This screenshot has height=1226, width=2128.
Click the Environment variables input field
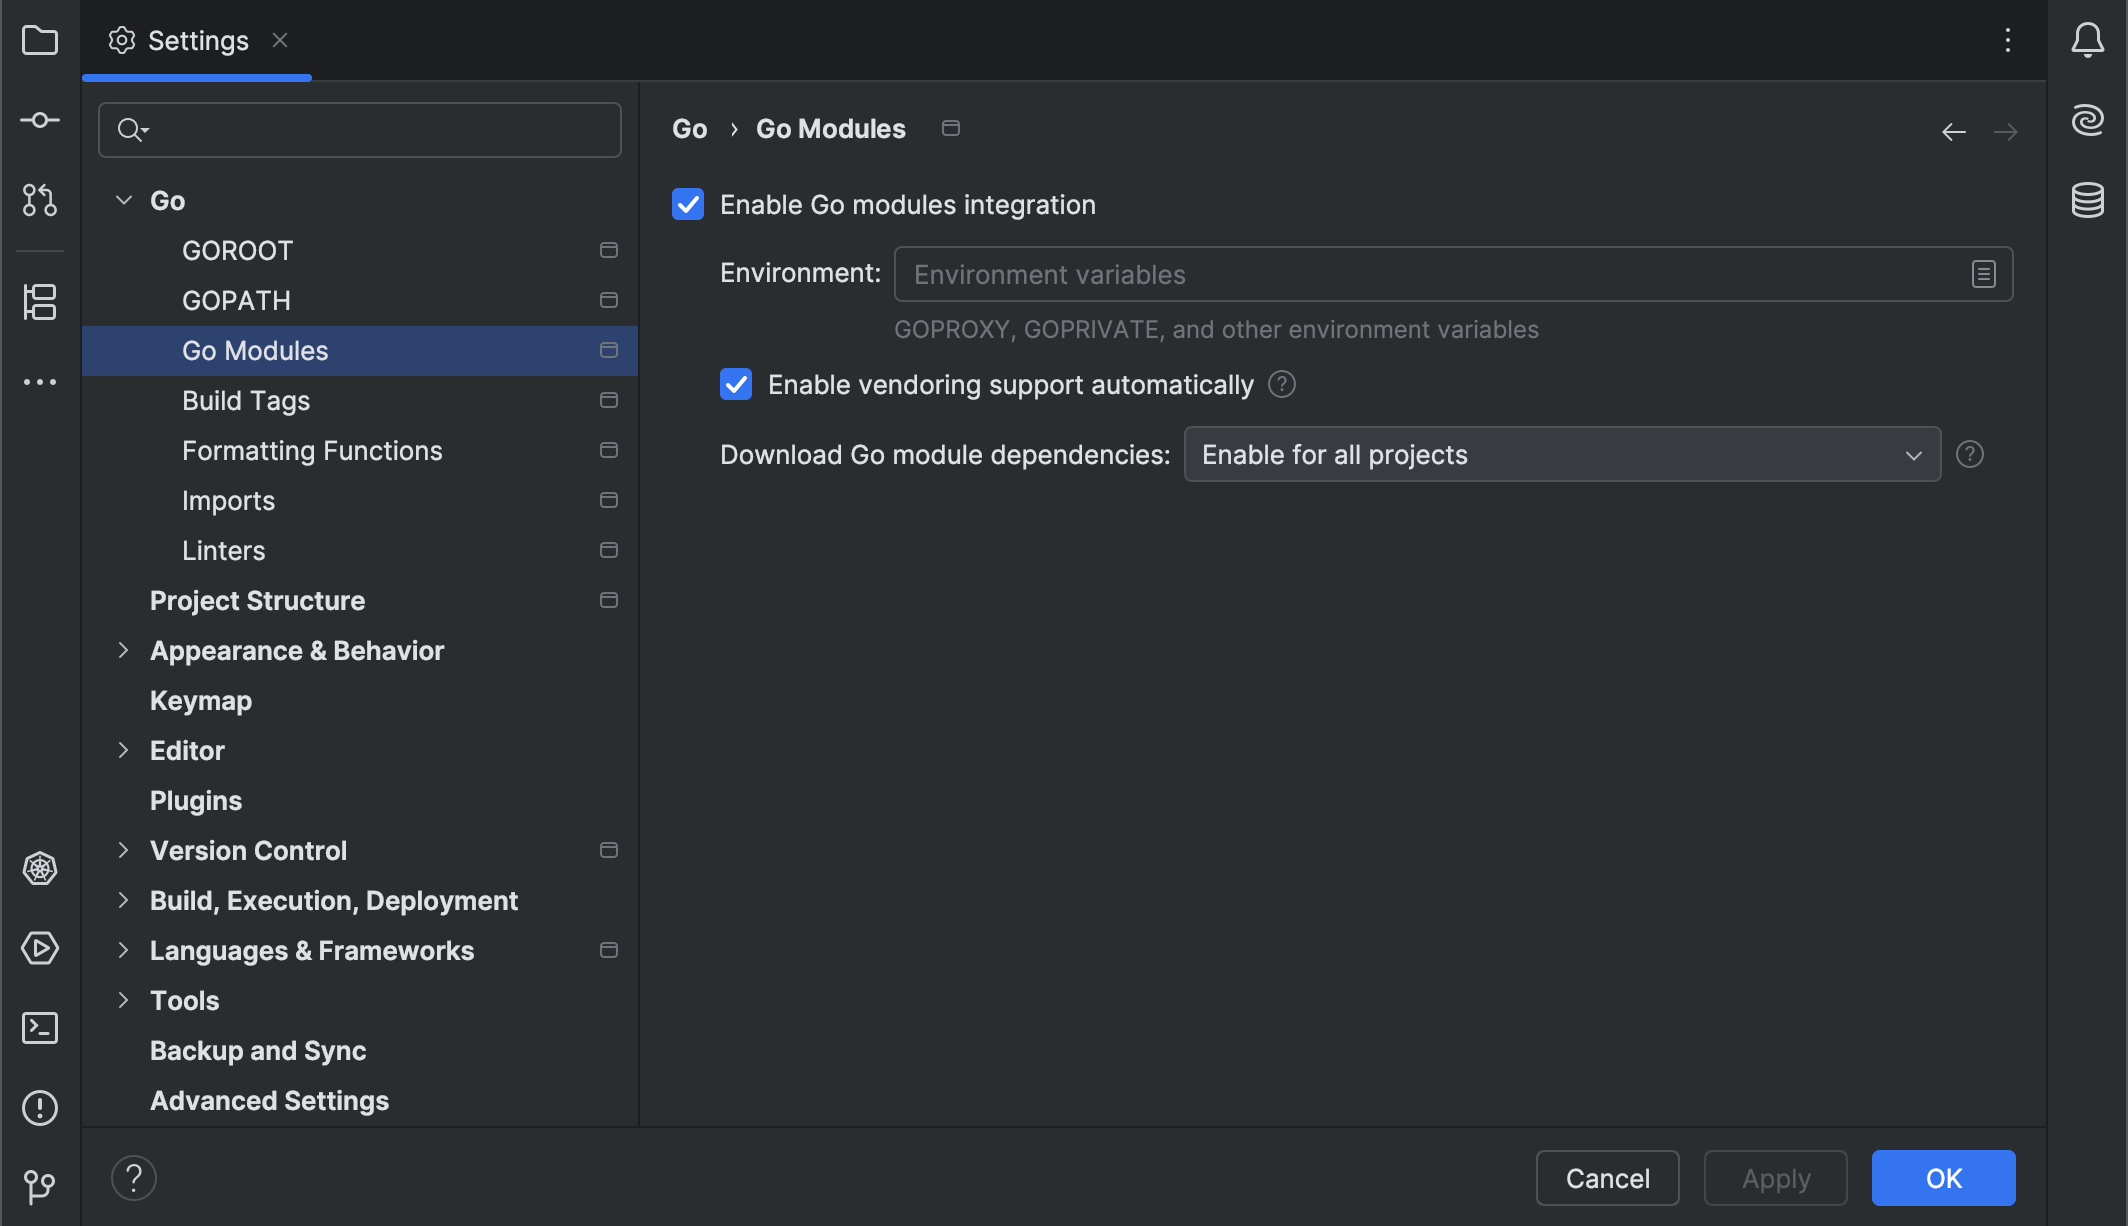click(1430, 275)
